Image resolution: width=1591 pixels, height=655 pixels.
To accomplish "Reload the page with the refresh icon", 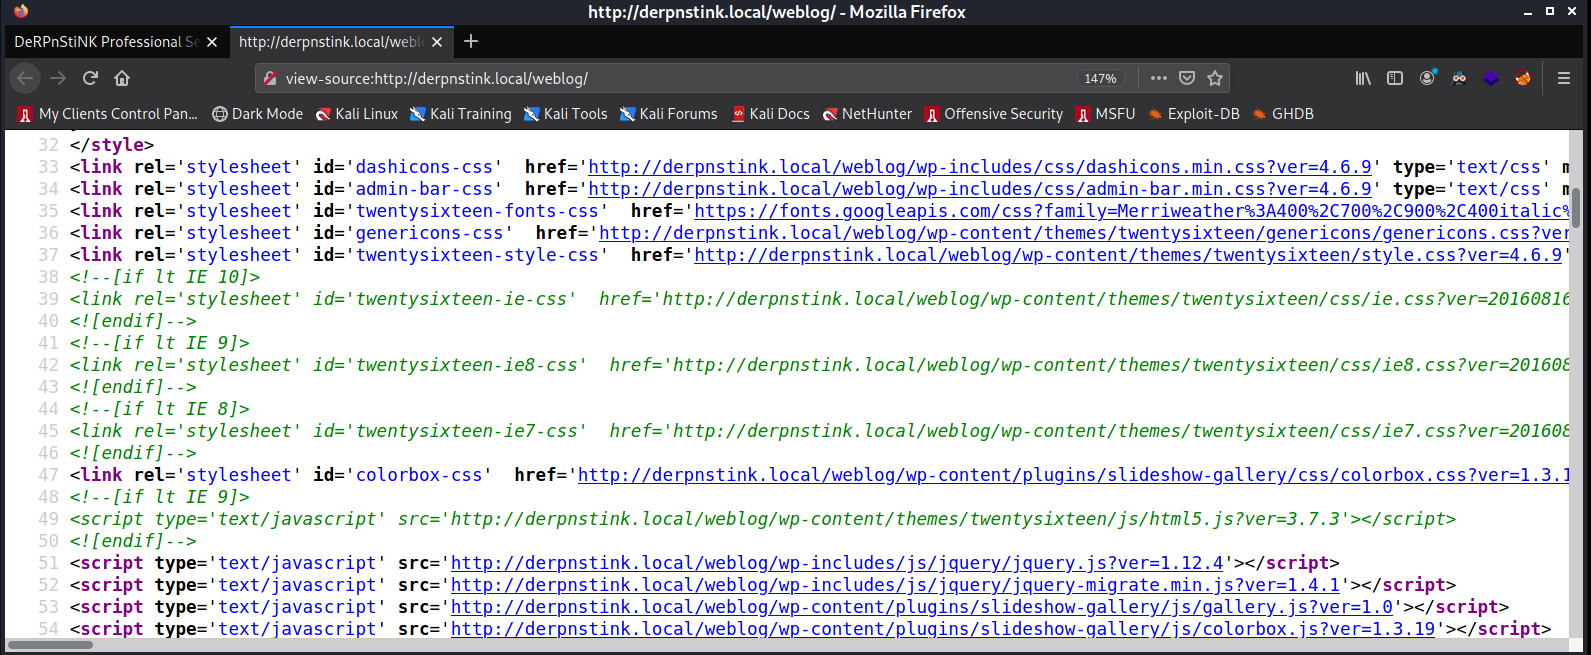I will [90, 78].
